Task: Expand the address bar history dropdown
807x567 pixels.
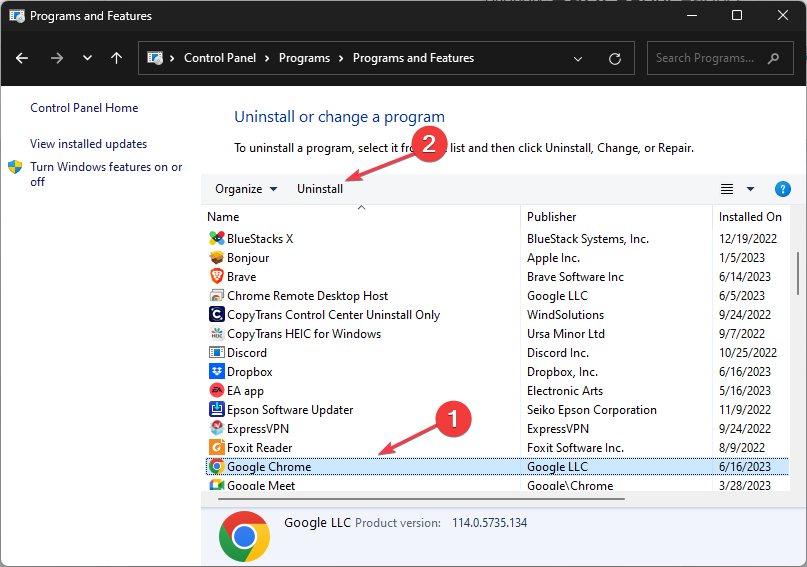Action: point(578,59)
